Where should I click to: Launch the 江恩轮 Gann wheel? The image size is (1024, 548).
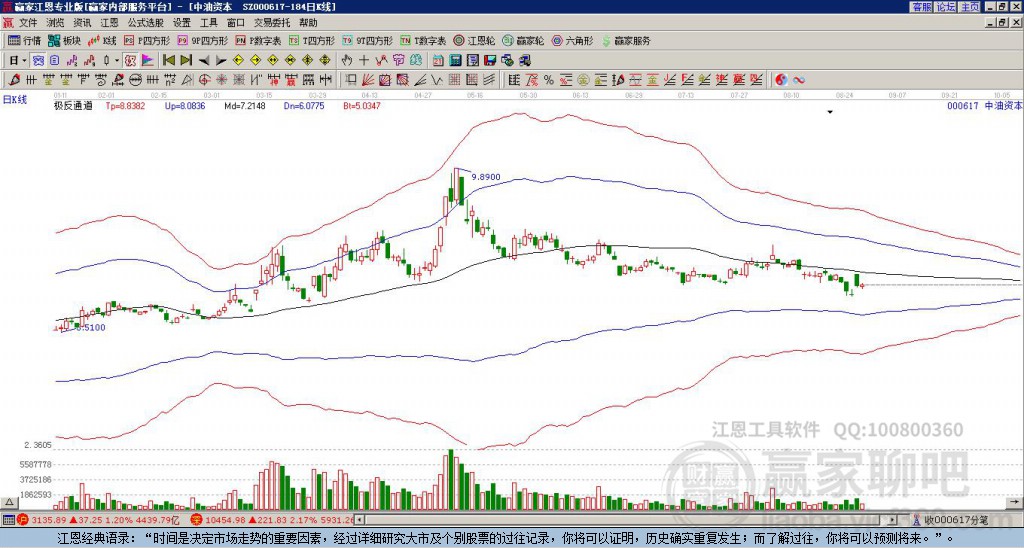[x=474, y=40]
